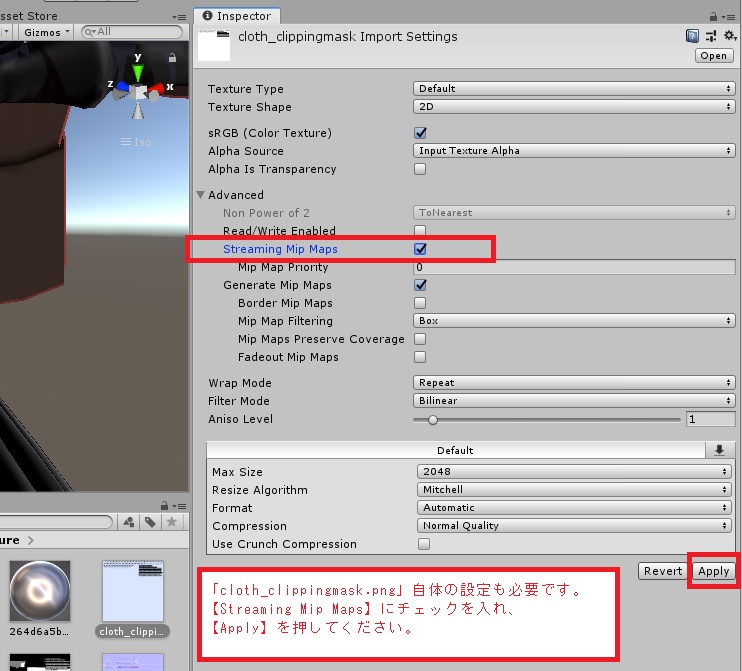Open the Project panel options menu

click(x=180, y=506)
